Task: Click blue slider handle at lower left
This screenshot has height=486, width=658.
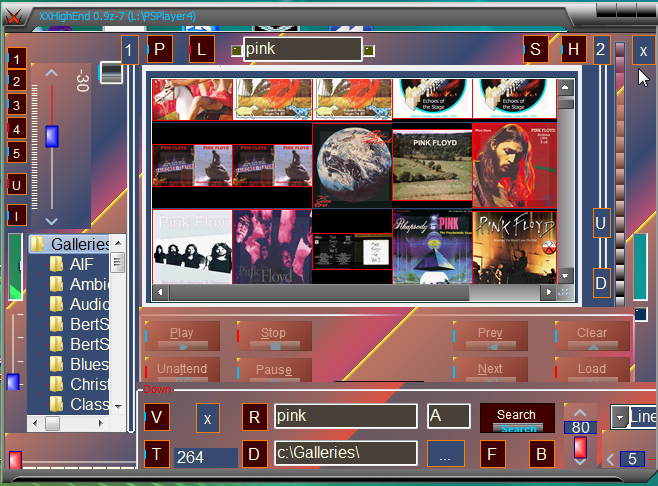Action: (x=13, y=382)
